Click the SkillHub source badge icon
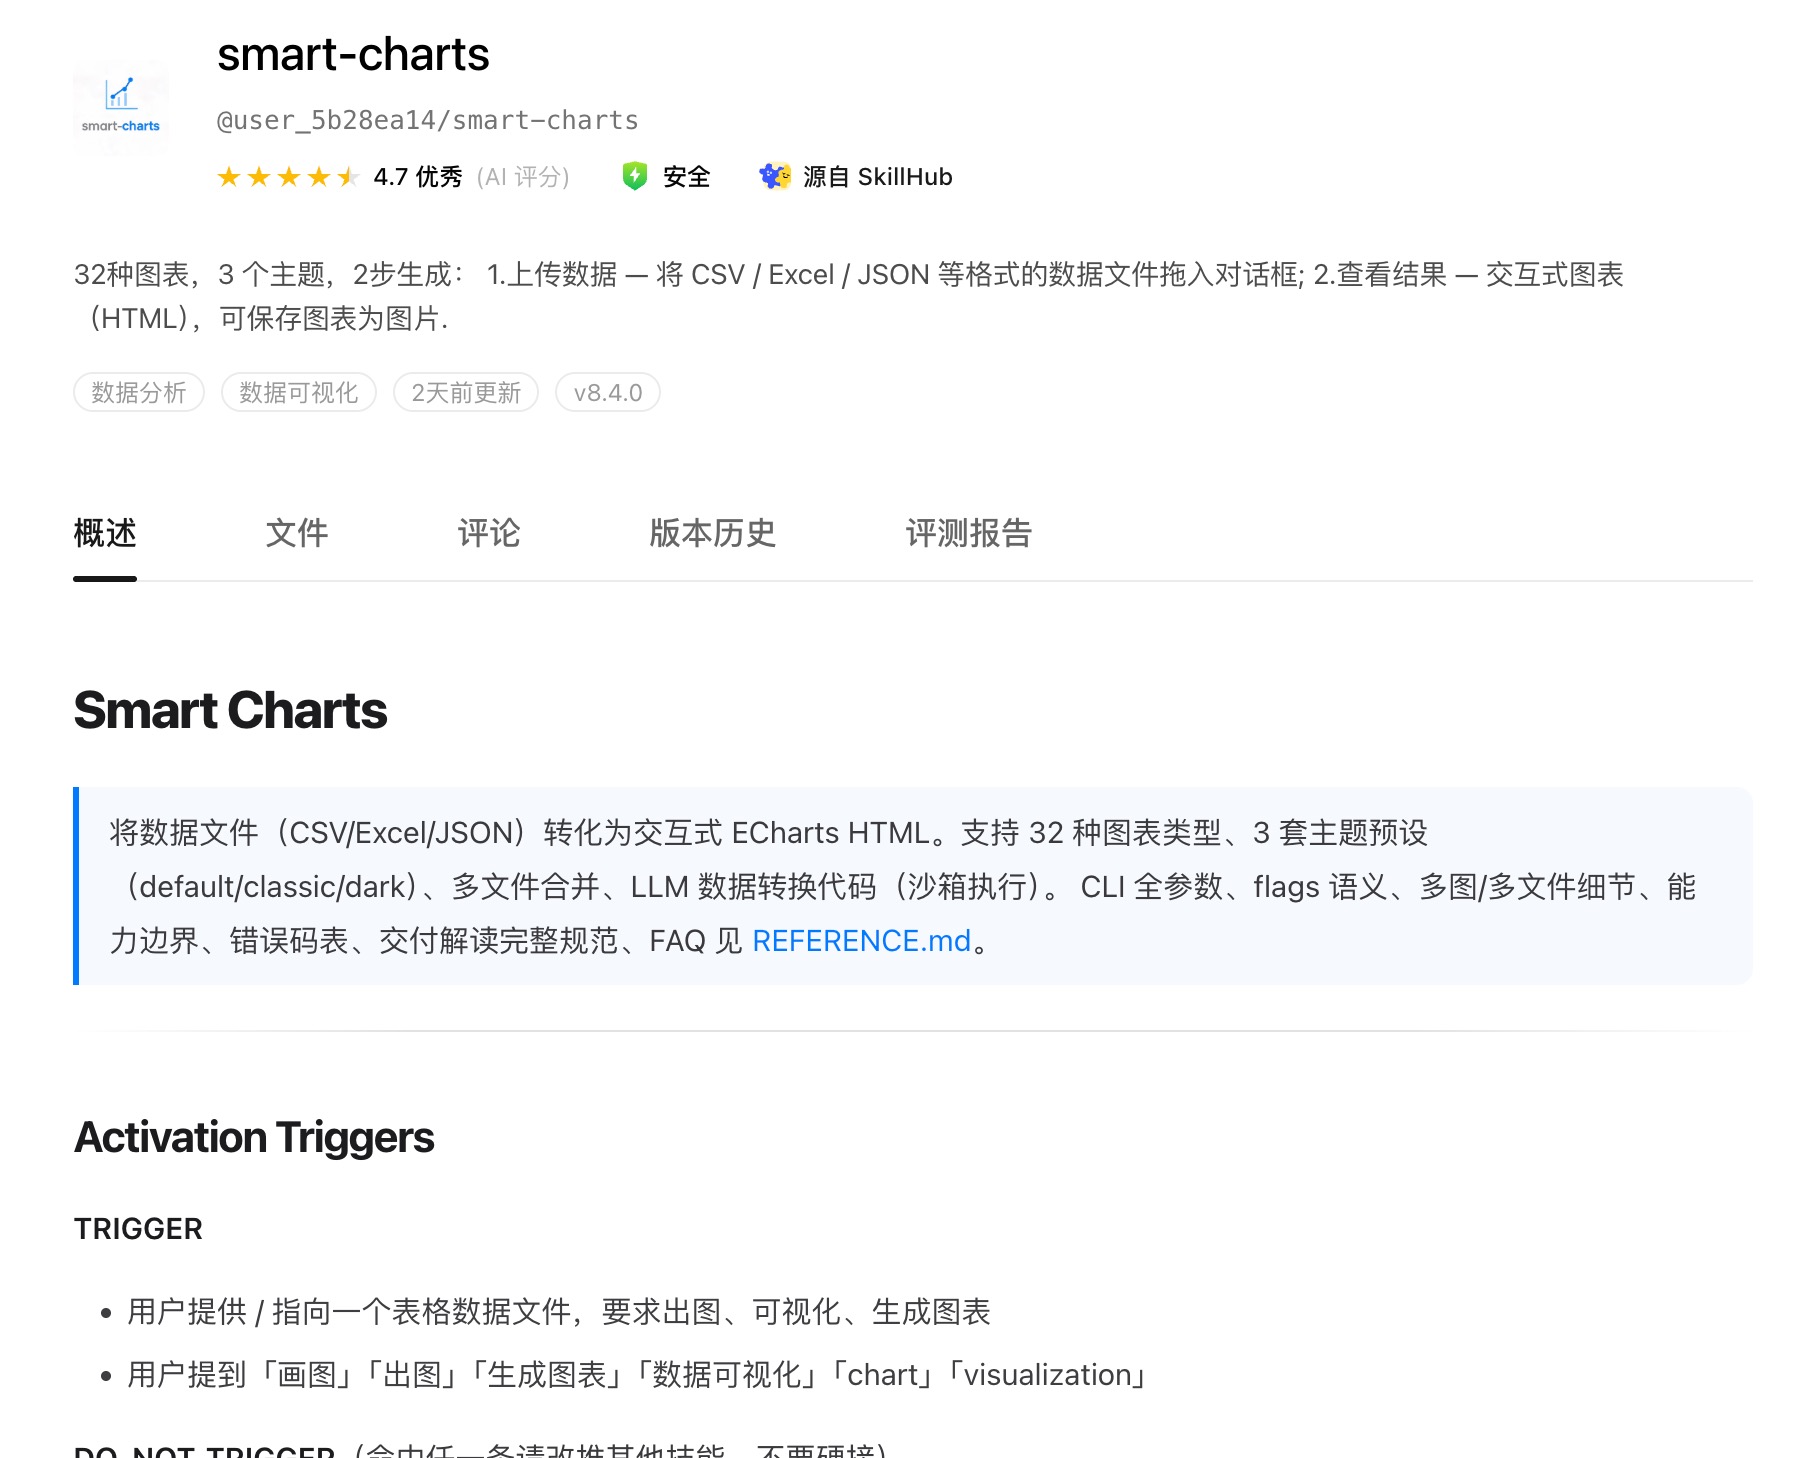 tap(775, 177)
